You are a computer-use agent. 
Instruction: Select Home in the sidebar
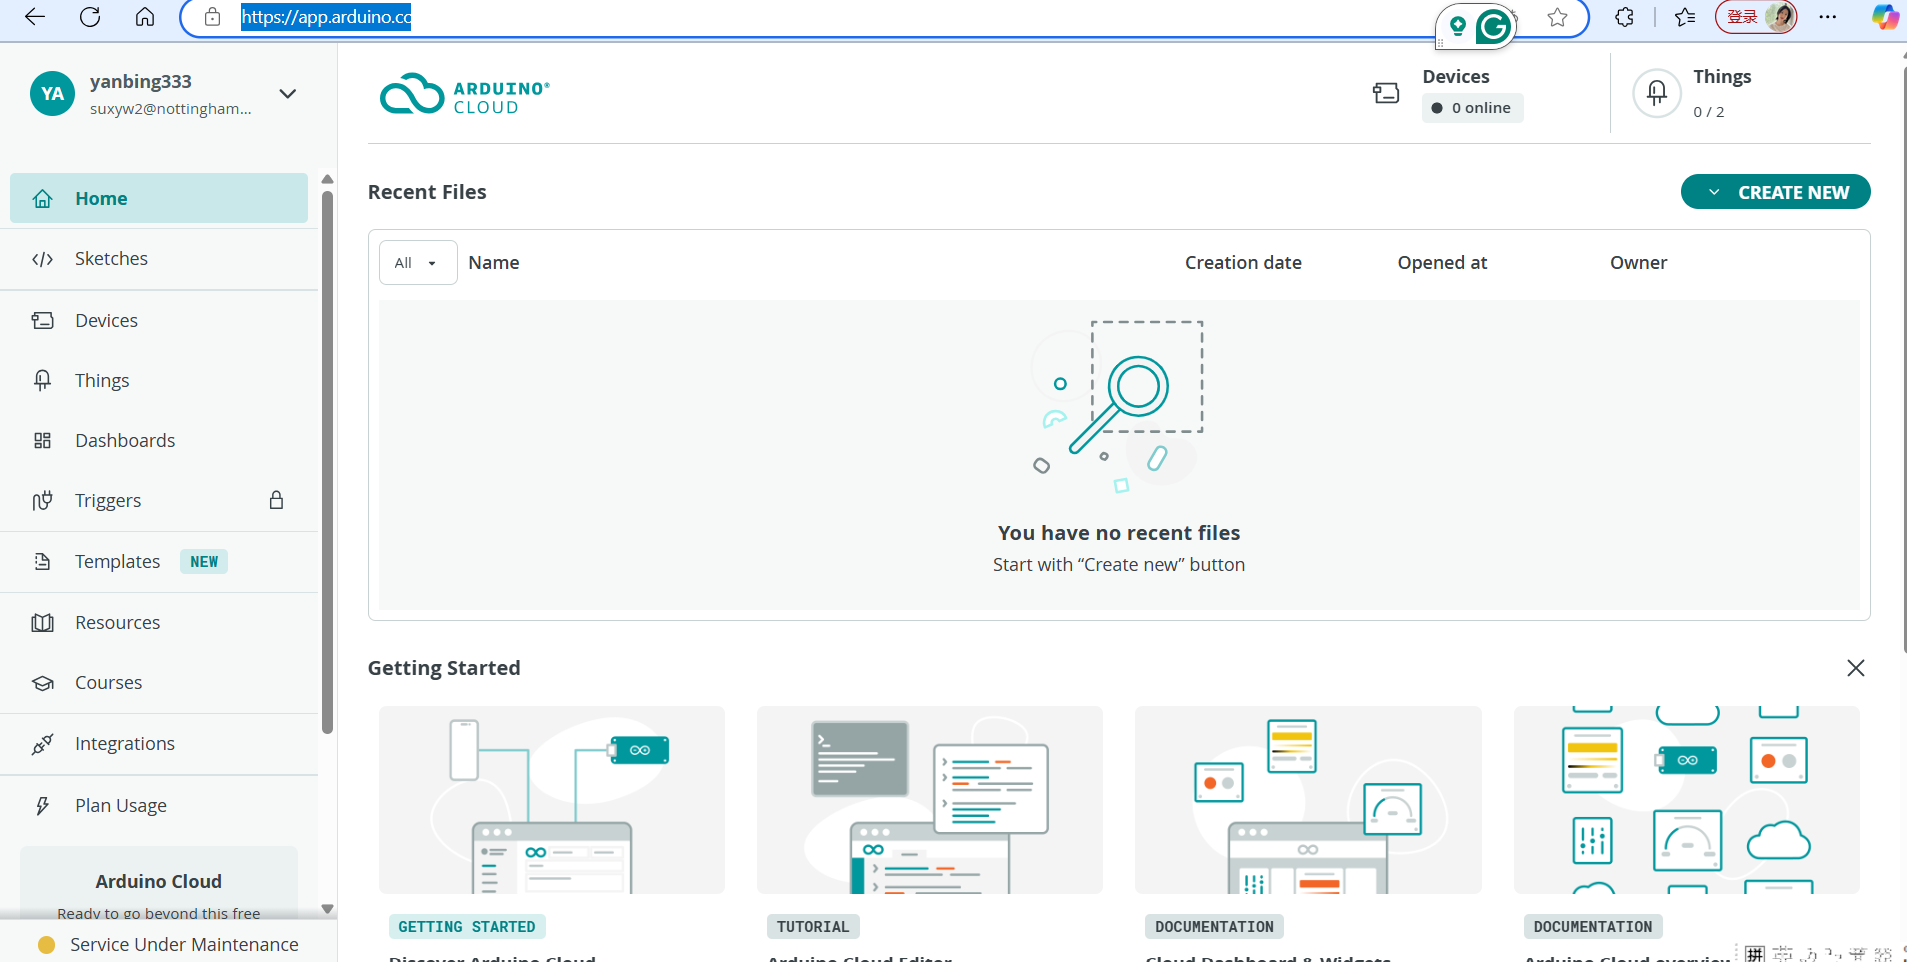(x=159, y=198)
